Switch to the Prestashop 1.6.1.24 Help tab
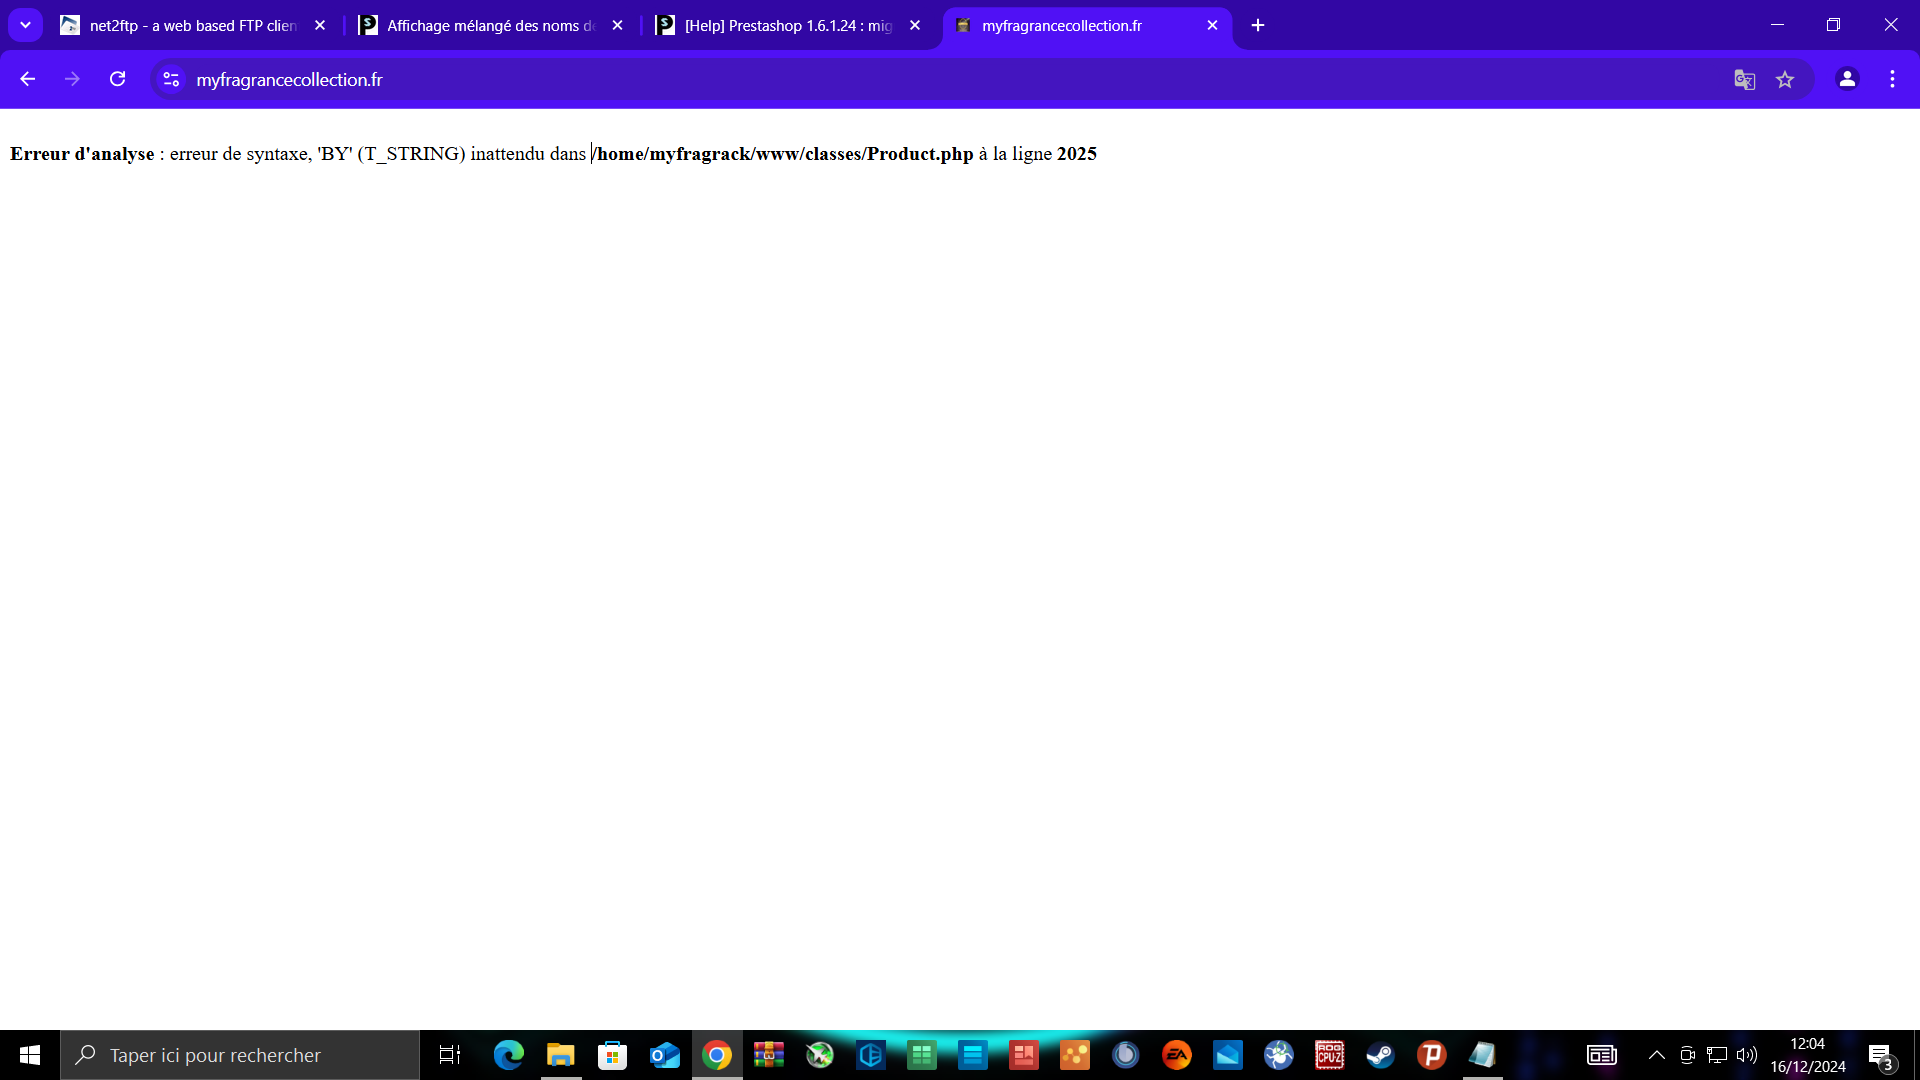 click(x=788, y=26)
